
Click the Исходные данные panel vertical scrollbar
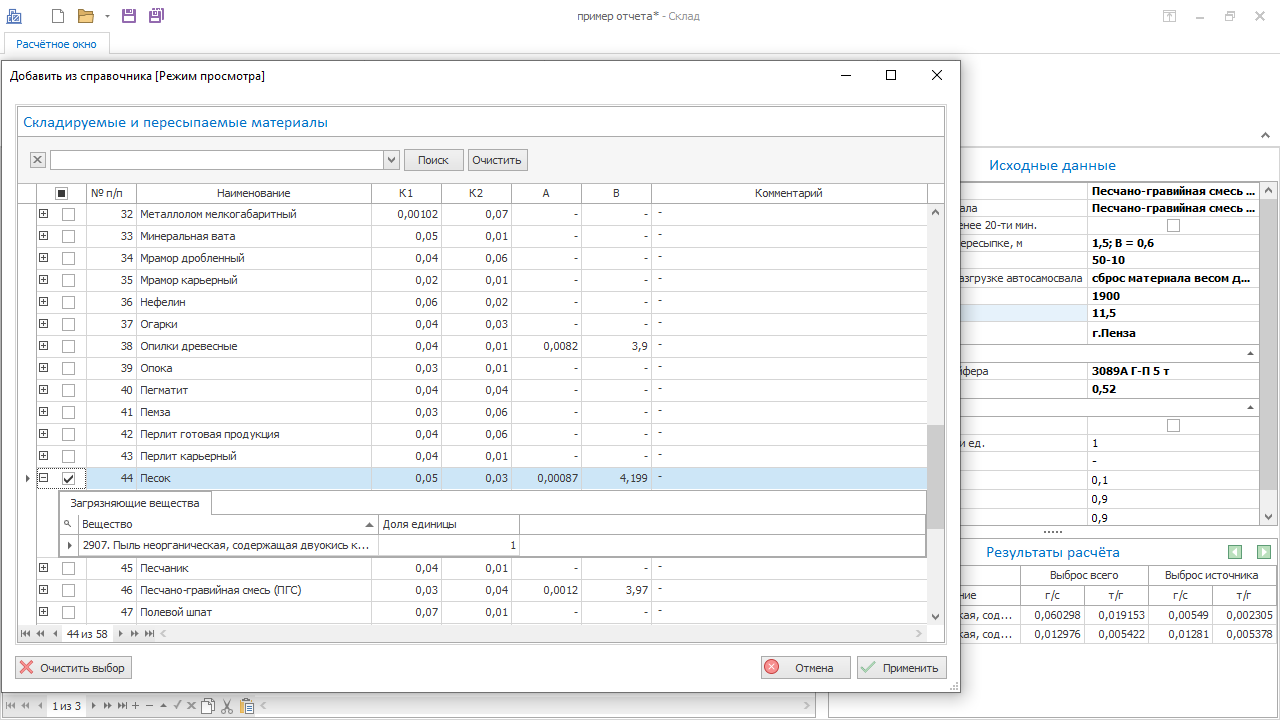click(1267, 353)
